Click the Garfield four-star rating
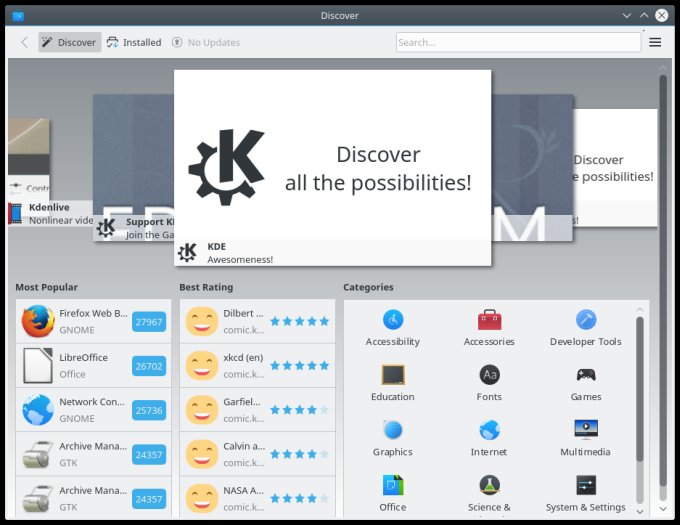 (300, 410)
